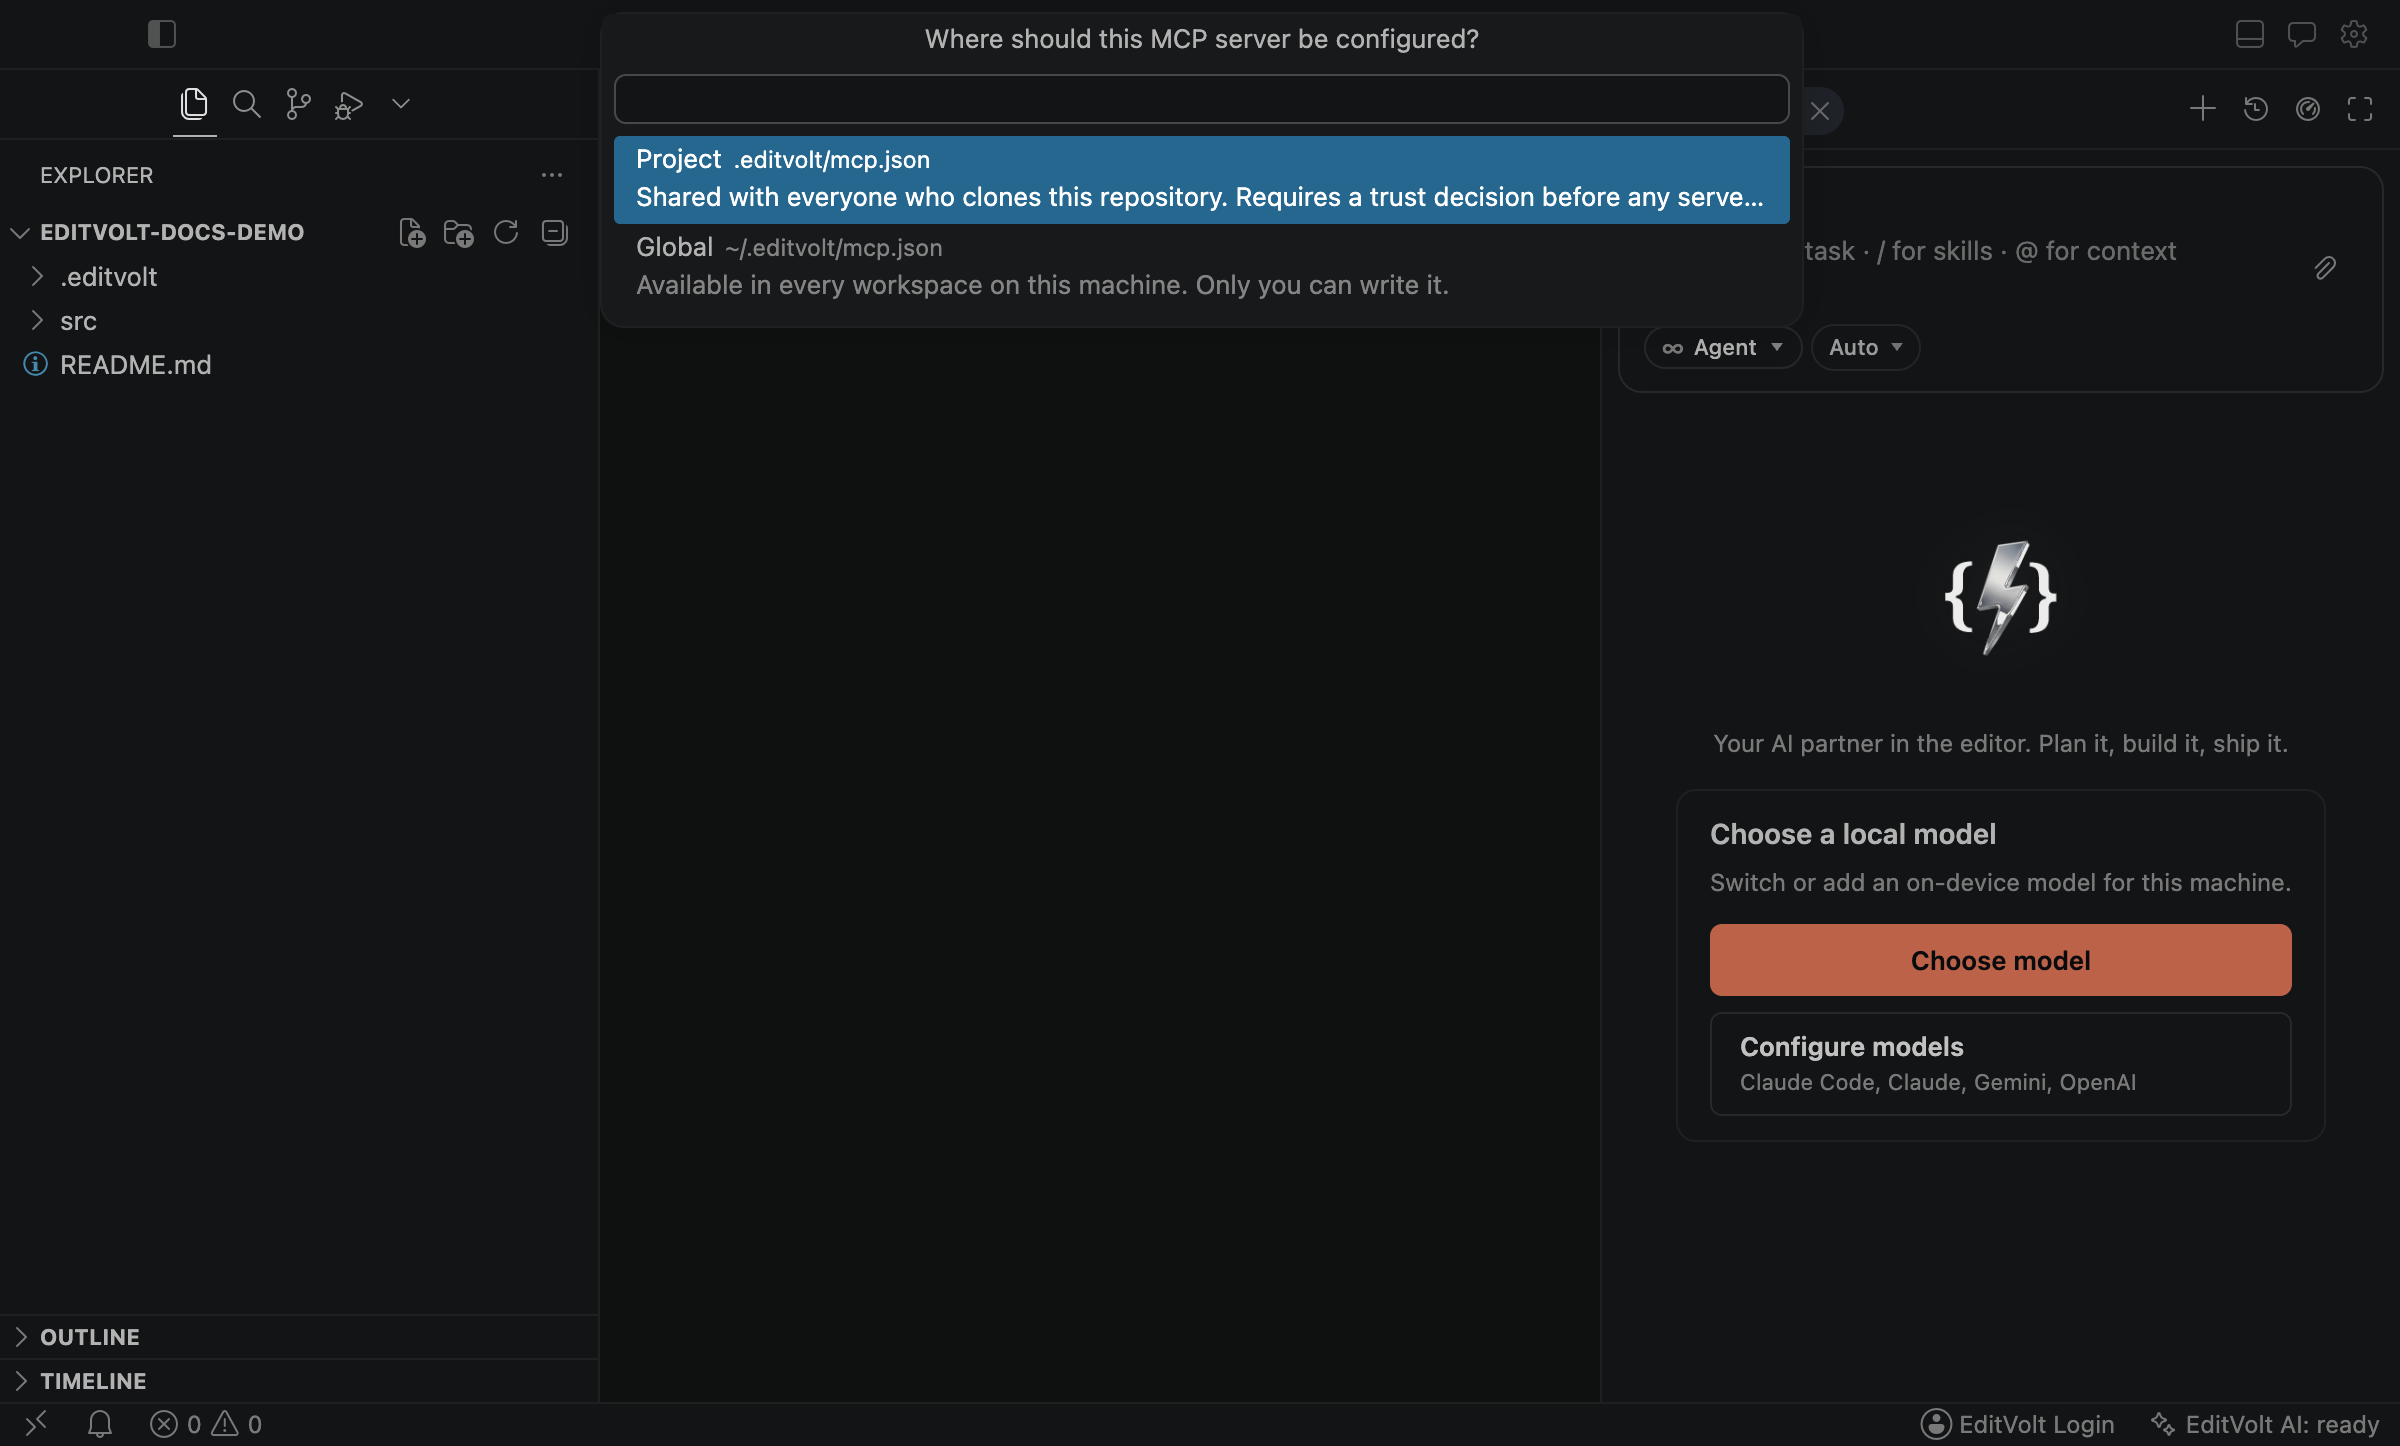
Task: Click EditVolt AI: ready status
Action: 2265,1424
